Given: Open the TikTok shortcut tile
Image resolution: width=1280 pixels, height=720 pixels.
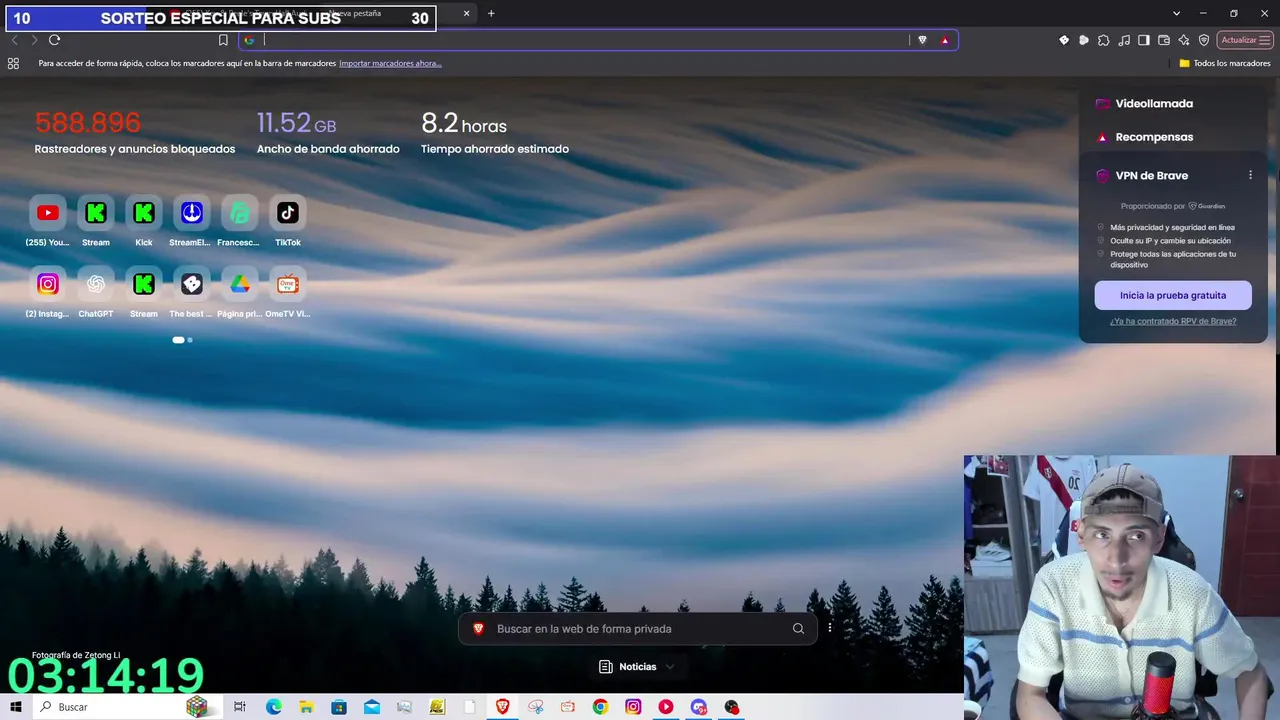Looking at the screenshot, I should pyautogui.click(x=288, y=213).
